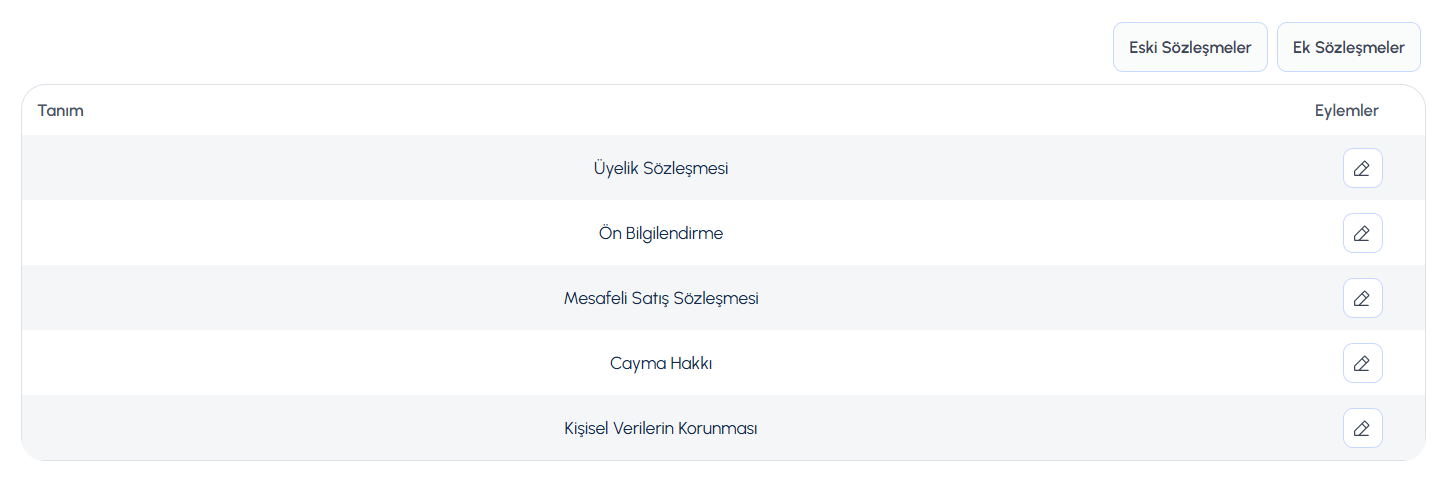This screenshot has width=1440, height=477.
Task: Select the Üyelik Sözleşmesi table row
Action: click(x=723, y=168)
